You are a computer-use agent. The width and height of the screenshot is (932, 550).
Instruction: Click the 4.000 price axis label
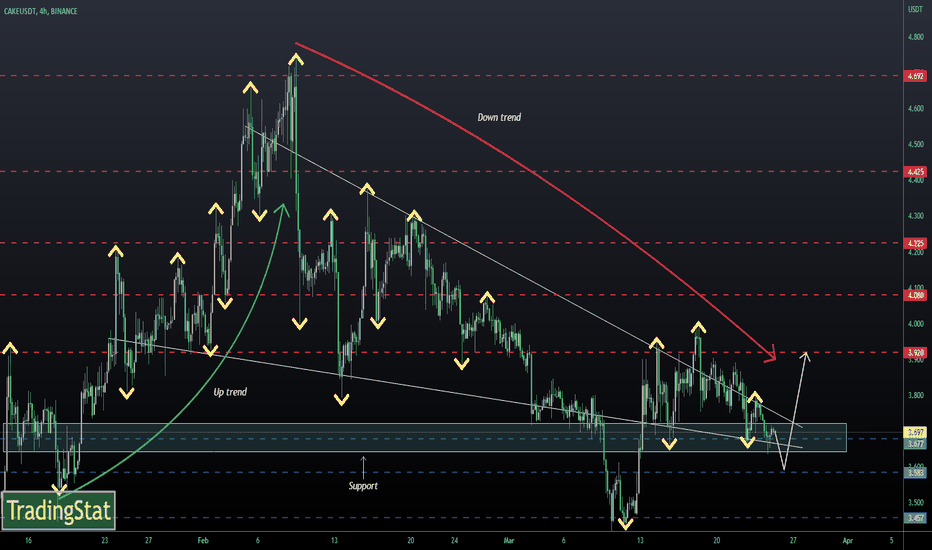[x=915, y=323]
